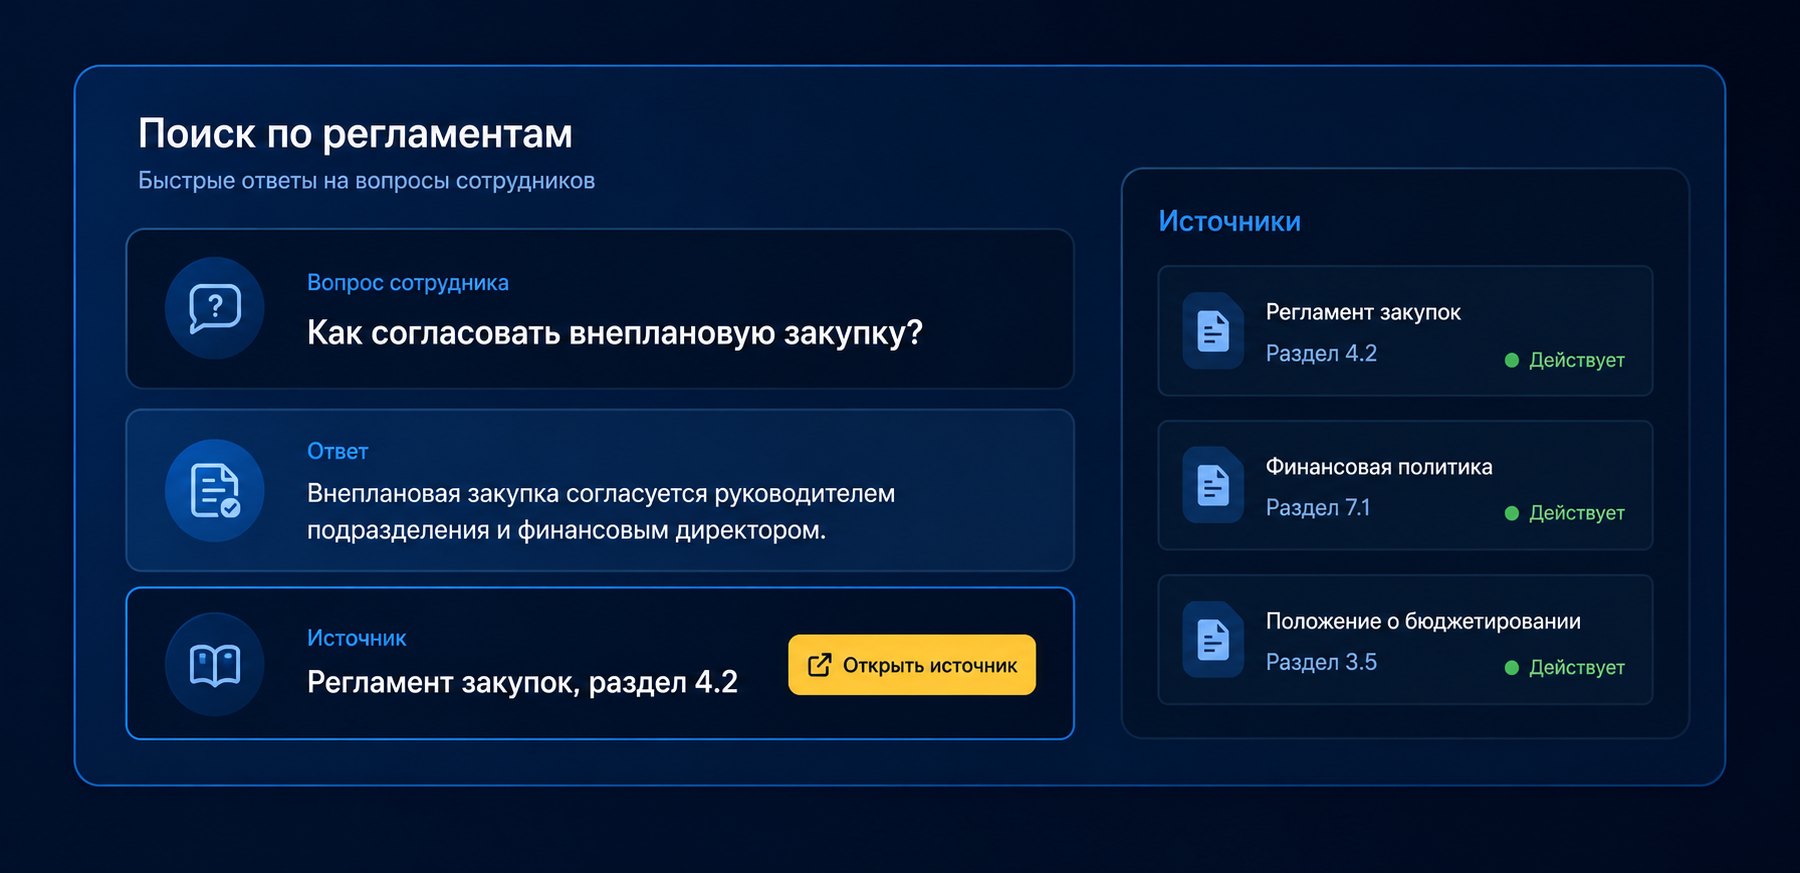Click the question speech bubble icon
Screen dimensions: 1800x873
(215, 308)
